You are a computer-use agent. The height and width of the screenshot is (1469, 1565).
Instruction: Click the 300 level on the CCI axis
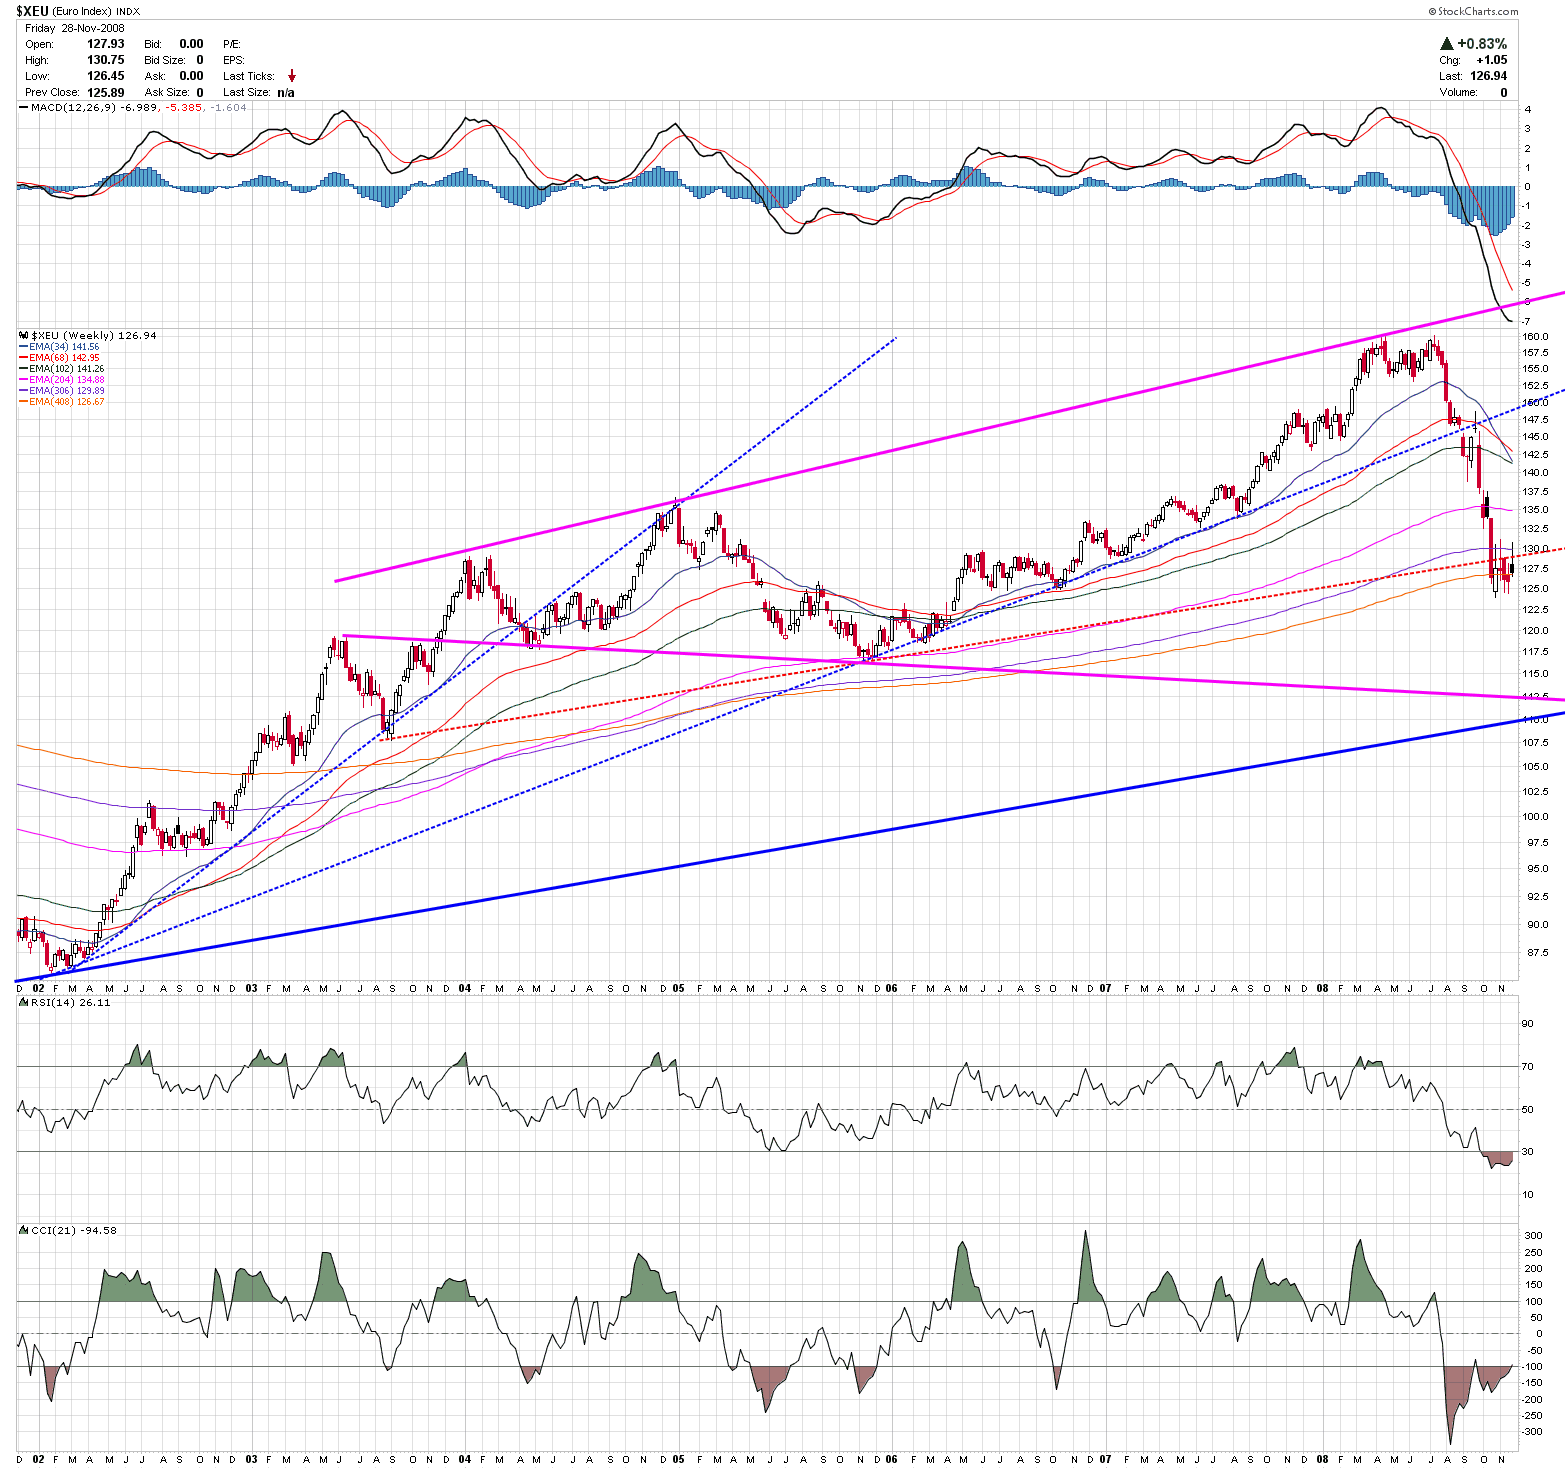(1533, 1236)
